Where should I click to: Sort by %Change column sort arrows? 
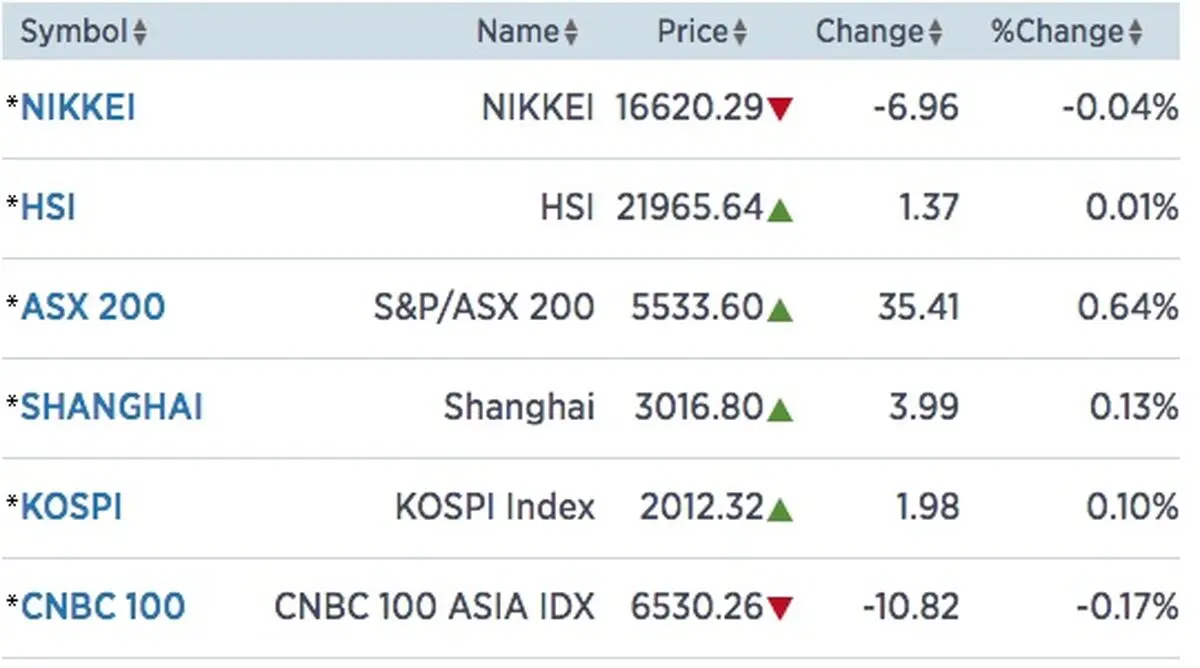click(1135, 33)
